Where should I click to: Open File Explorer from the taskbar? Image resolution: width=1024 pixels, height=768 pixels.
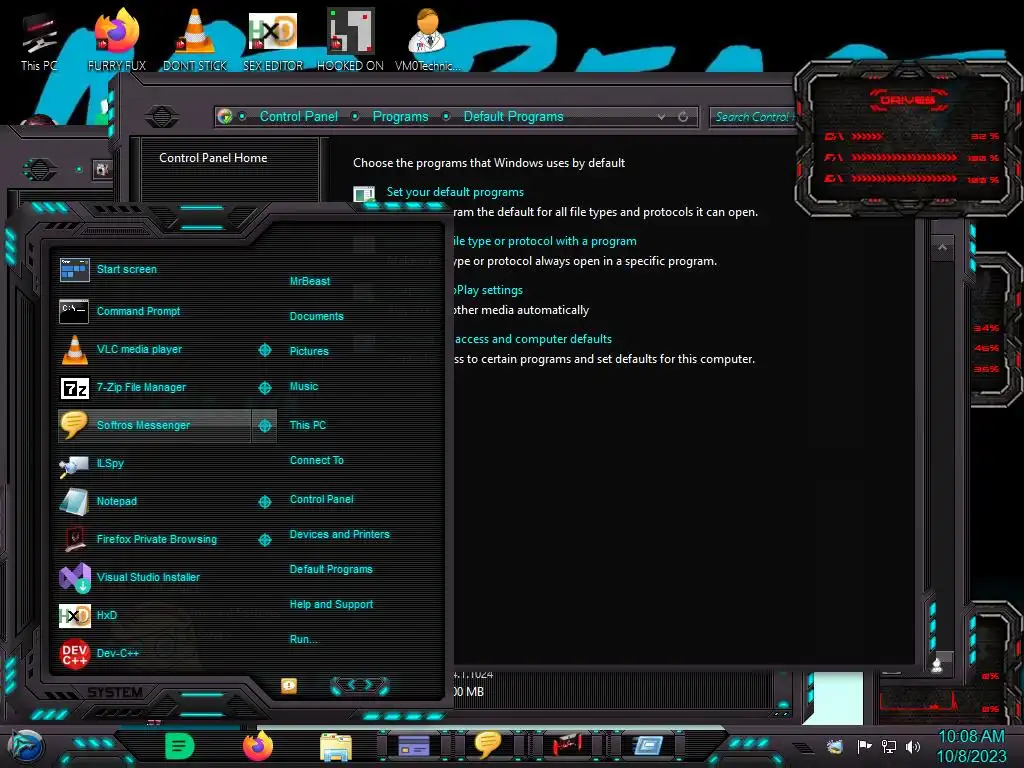point(336,747)
